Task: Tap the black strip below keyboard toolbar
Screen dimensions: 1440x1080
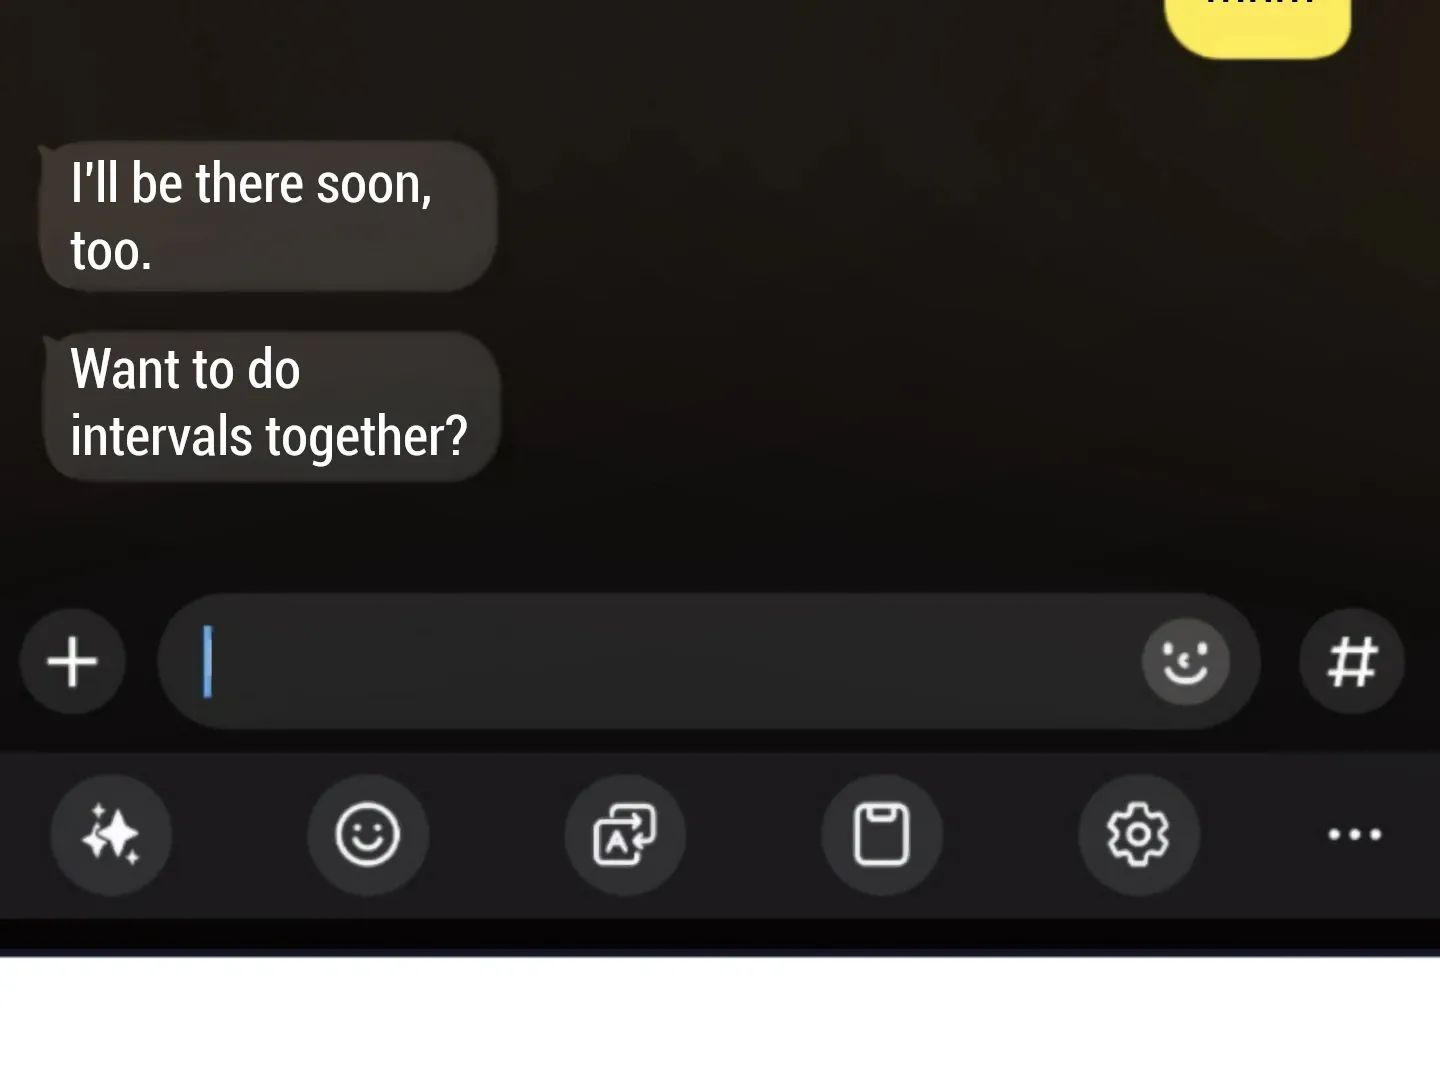Action: [720, 935]
